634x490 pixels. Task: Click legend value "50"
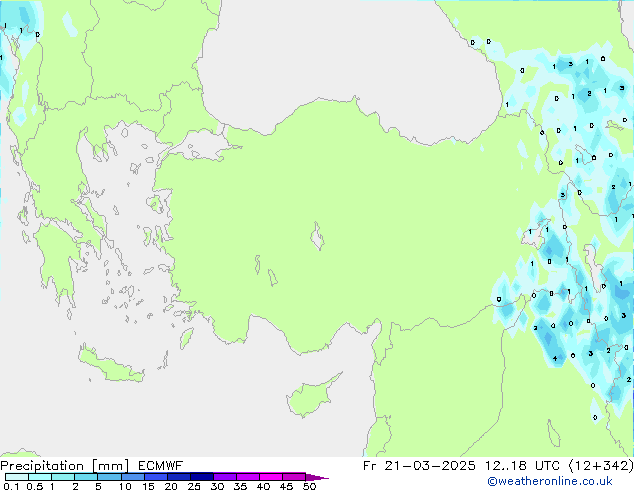click(309, 486)
